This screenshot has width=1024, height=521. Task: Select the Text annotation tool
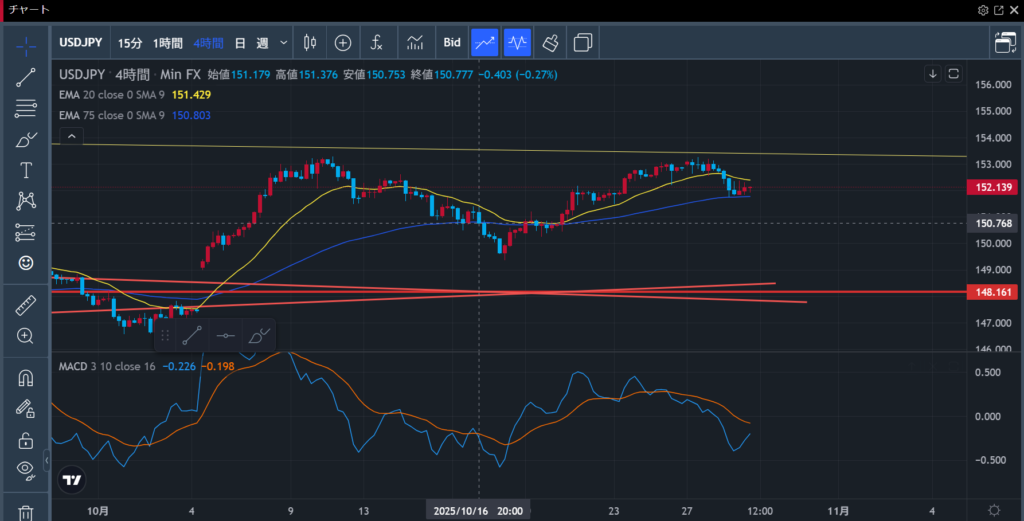pyautogui.click(x=26, y=170)
